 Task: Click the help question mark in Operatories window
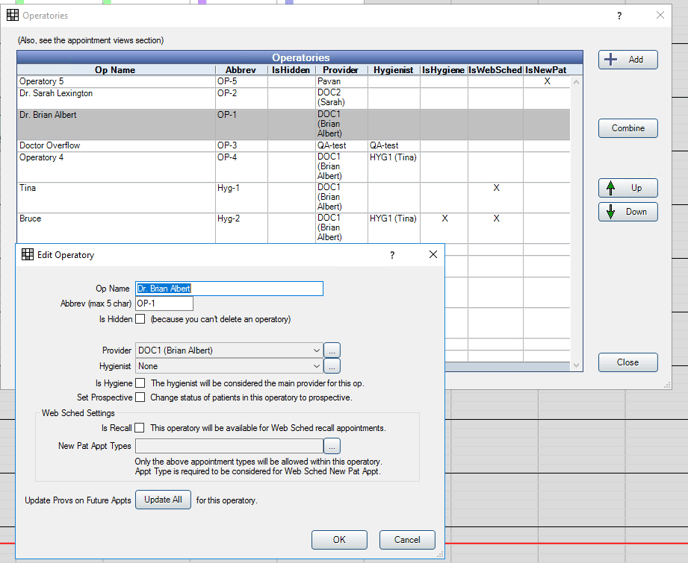(619, 16)
